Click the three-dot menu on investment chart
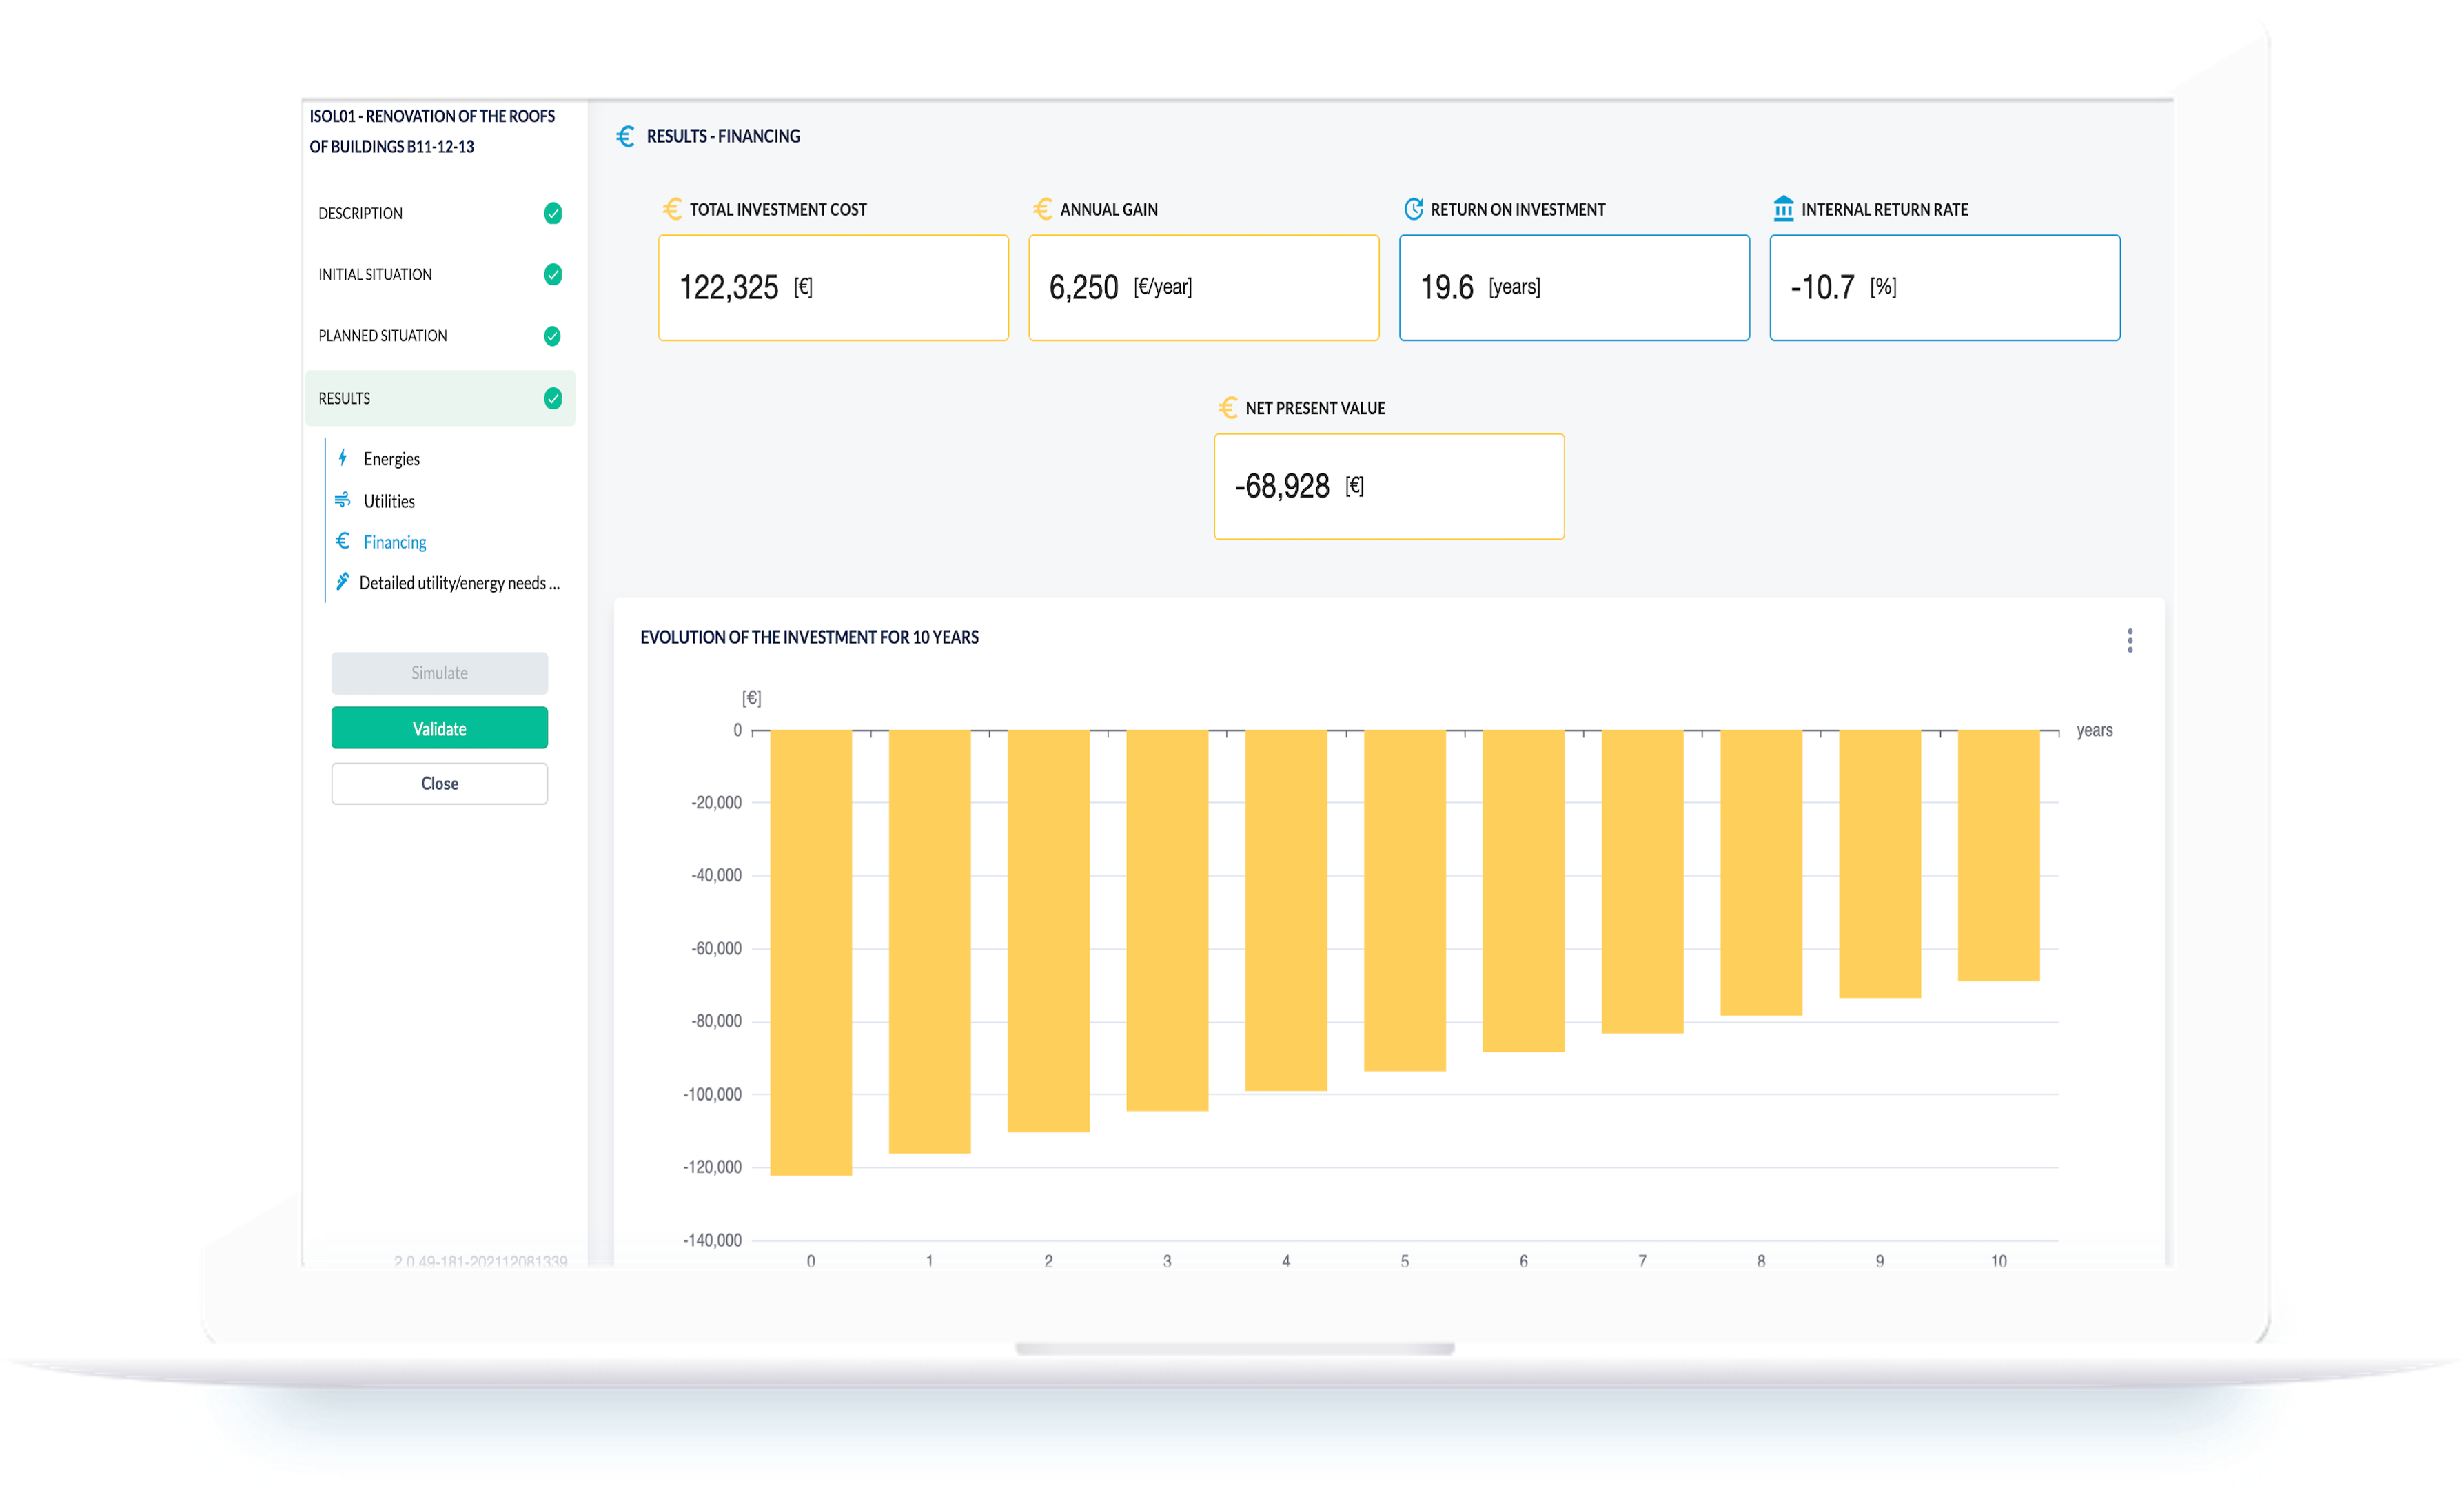 coord(2130,639)
